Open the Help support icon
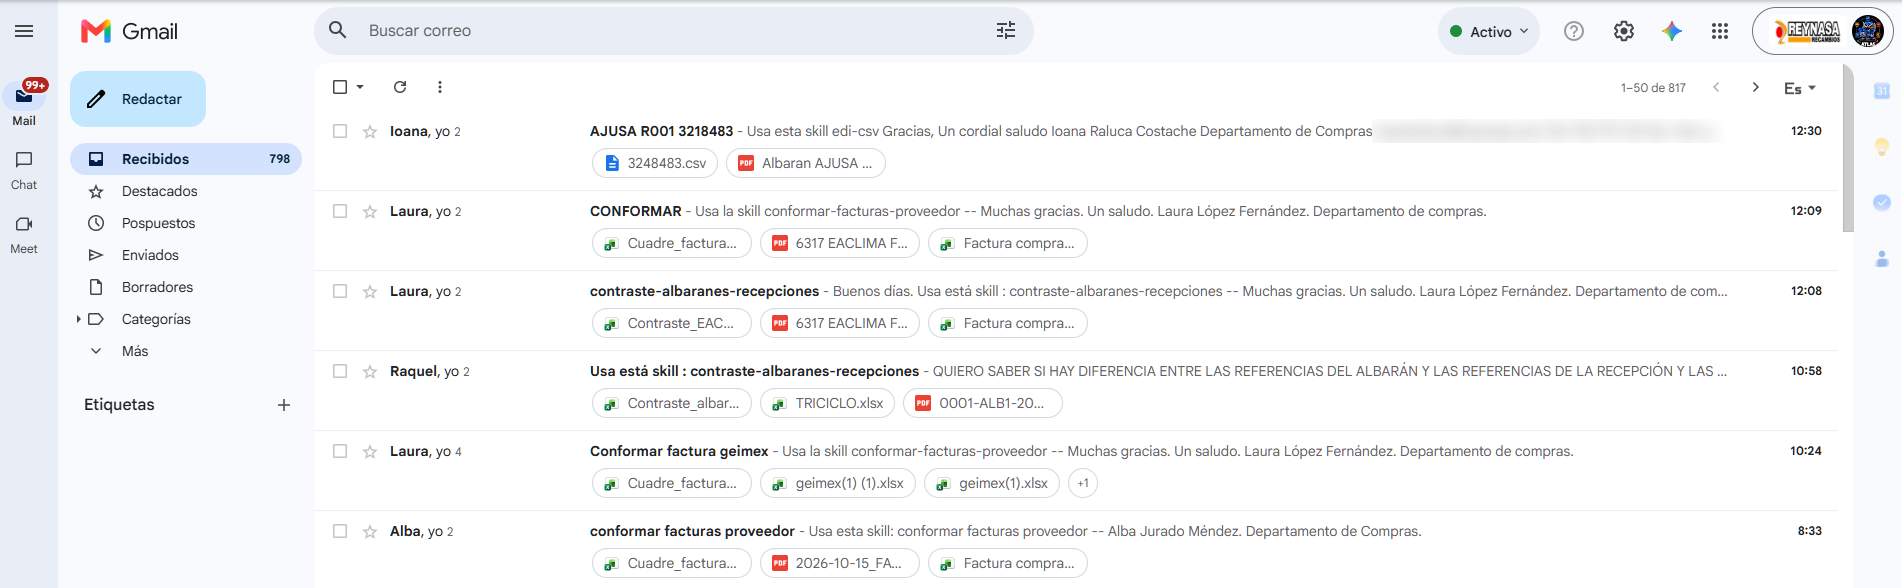 [1574, 31]
